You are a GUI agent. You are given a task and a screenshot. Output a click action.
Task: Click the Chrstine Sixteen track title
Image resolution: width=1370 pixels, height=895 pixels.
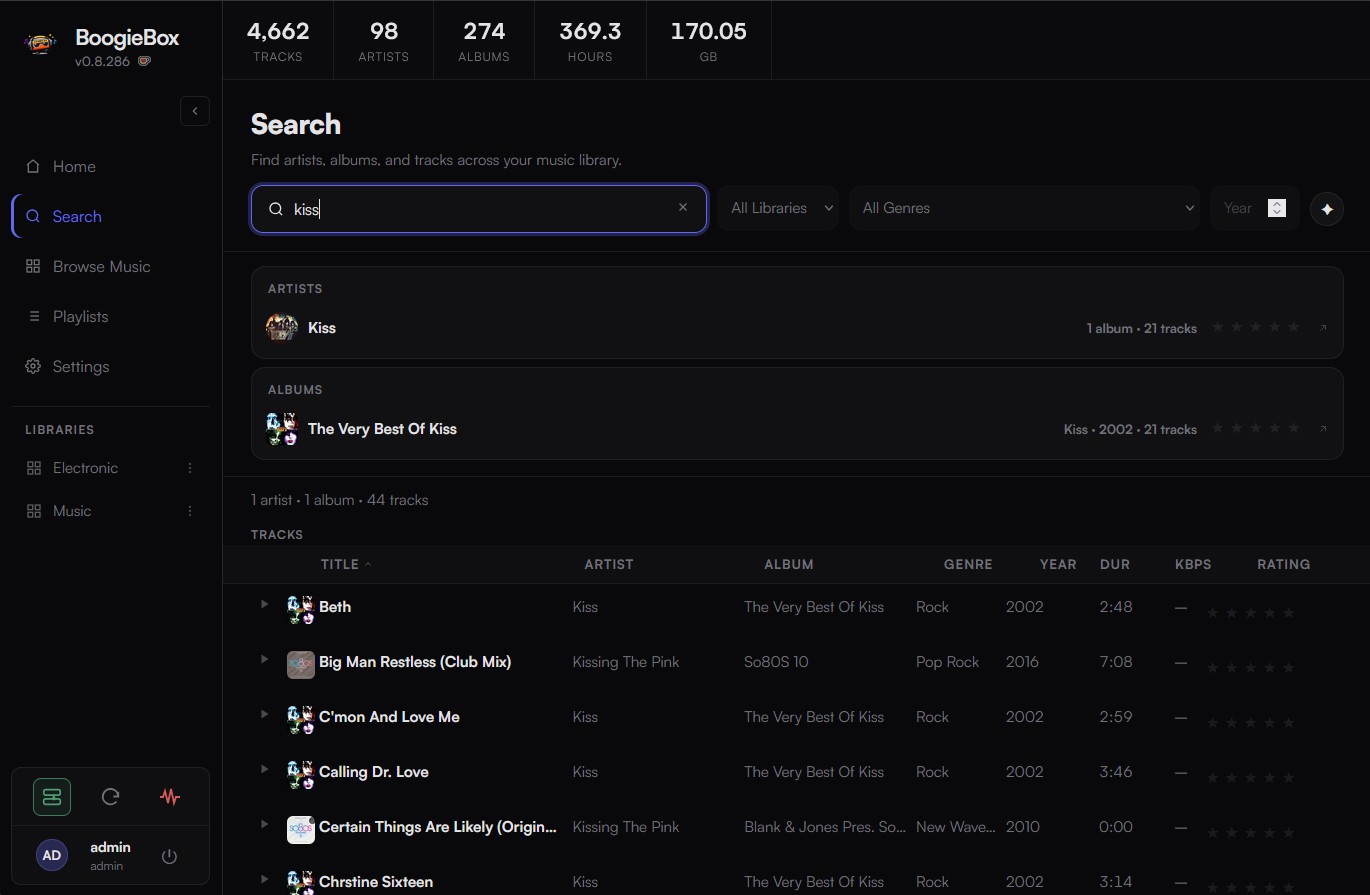tap(376, 882)
